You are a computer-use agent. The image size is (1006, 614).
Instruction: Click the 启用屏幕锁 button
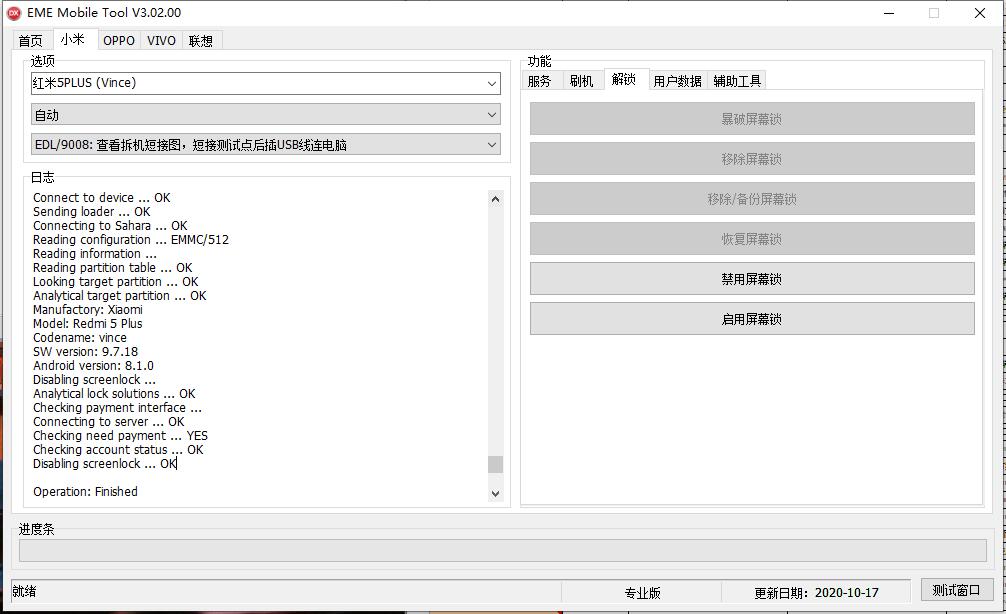point(751,319)
